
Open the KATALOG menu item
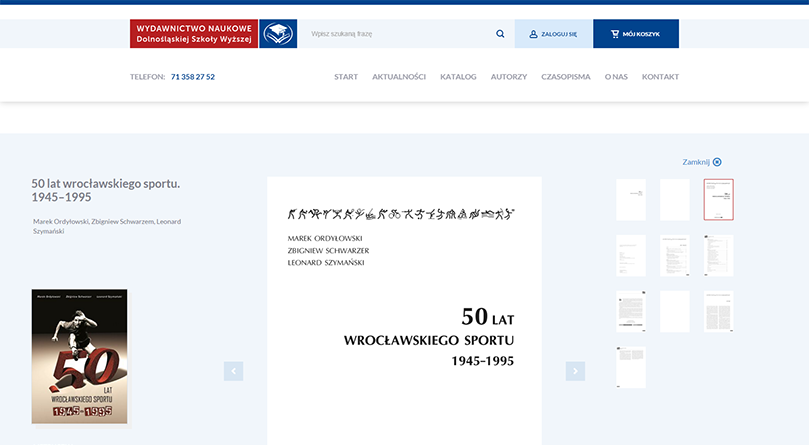click(x=458, y=76)
